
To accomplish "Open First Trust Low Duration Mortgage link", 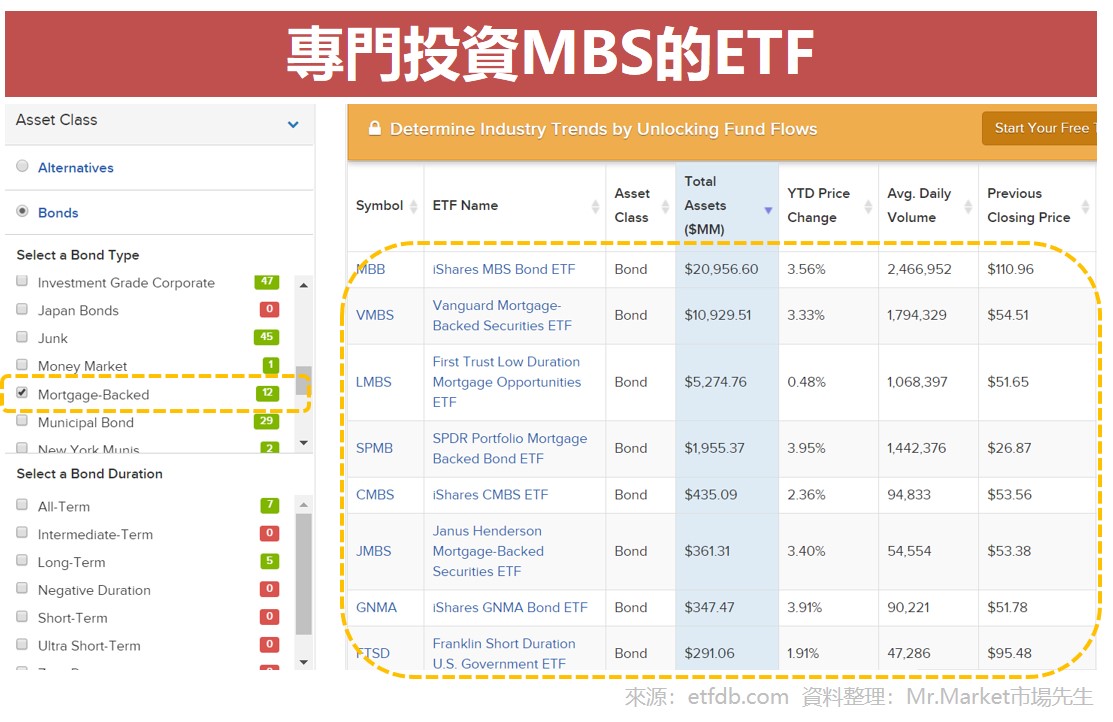I will (x=507, y=382).
